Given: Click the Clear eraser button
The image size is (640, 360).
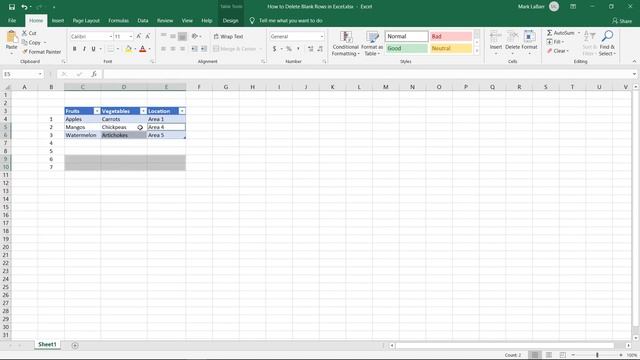Looking at the screenshot, I should point(557,51).
